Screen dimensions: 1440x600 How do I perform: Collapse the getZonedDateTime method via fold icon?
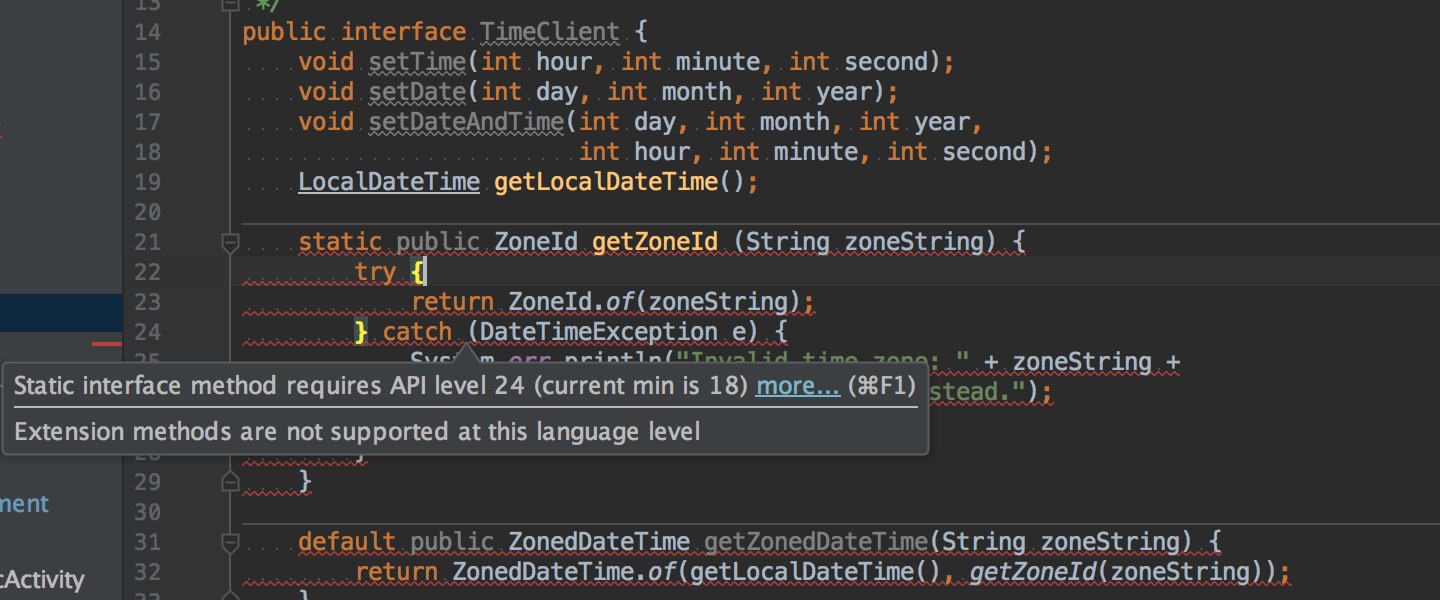coord(230,541)
